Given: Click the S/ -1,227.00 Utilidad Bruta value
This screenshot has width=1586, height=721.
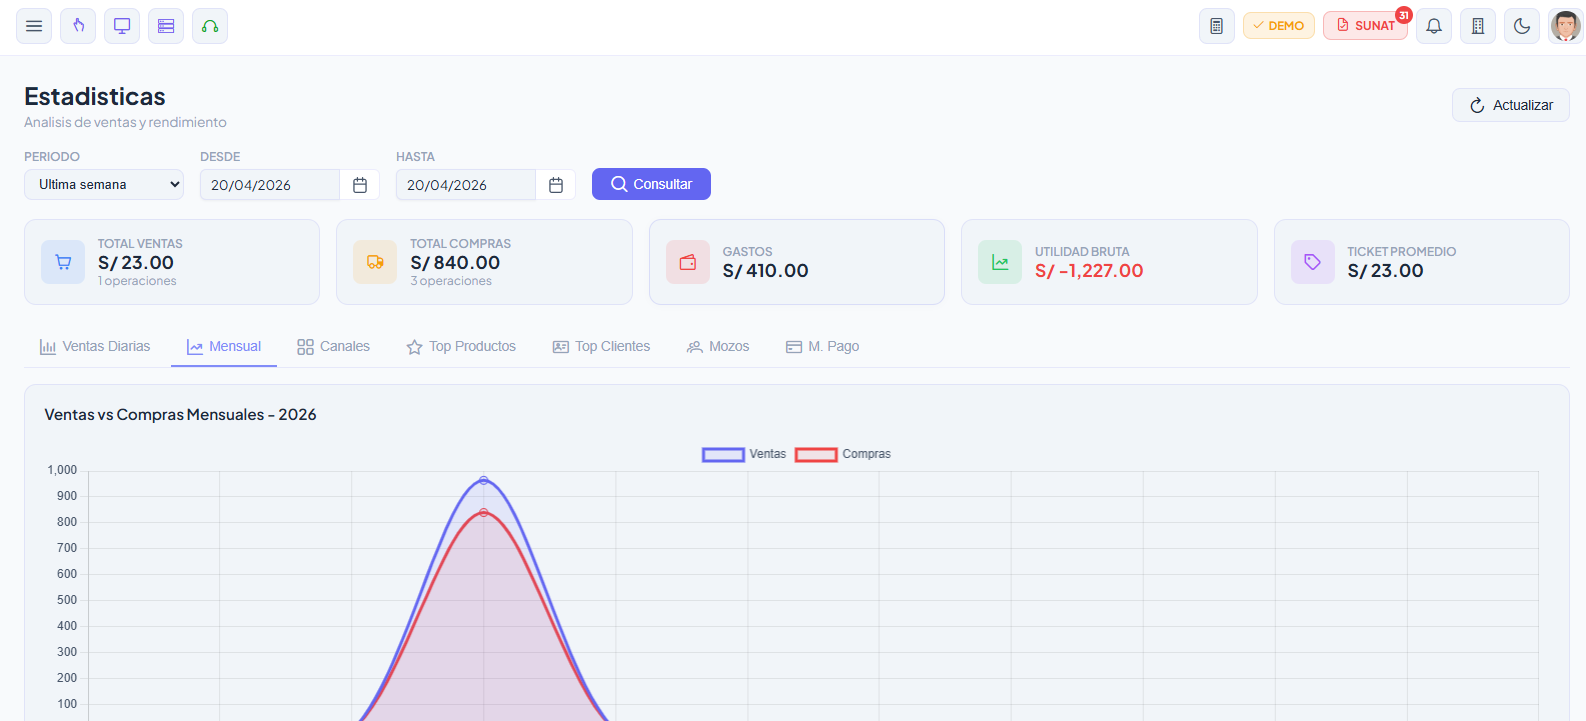Looking at the screenshot, I should tap(1089, 271).
